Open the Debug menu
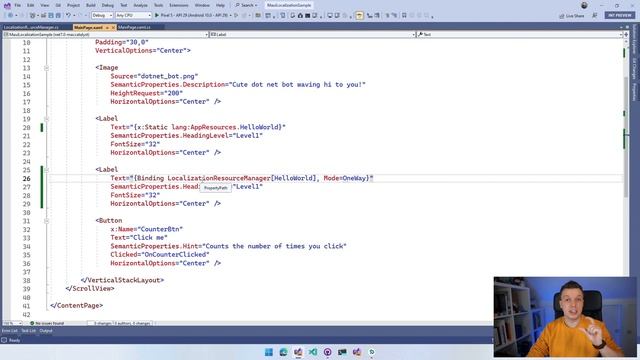The height and width of the screenshot is (360, 640). 108,5
